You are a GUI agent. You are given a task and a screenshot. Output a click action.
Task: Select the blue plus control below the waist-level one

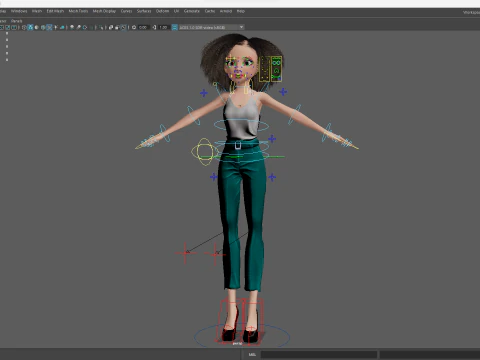272,177
